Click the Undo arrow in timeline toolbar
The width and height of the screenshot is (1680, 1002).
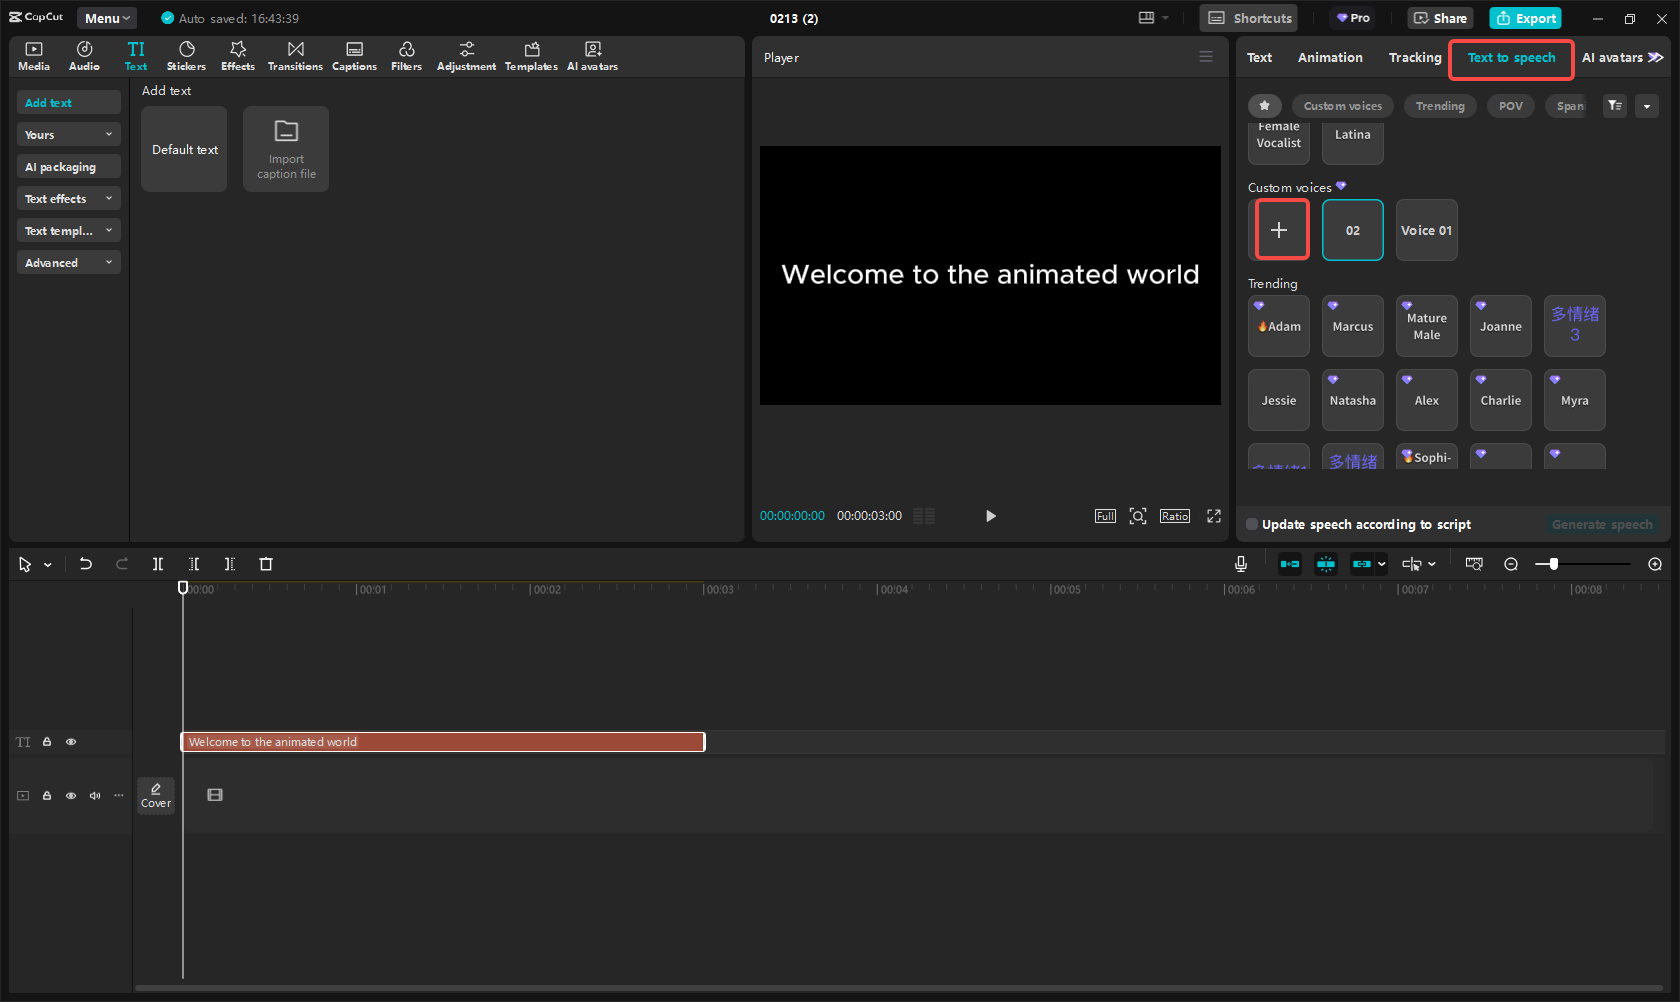point(86,564)
